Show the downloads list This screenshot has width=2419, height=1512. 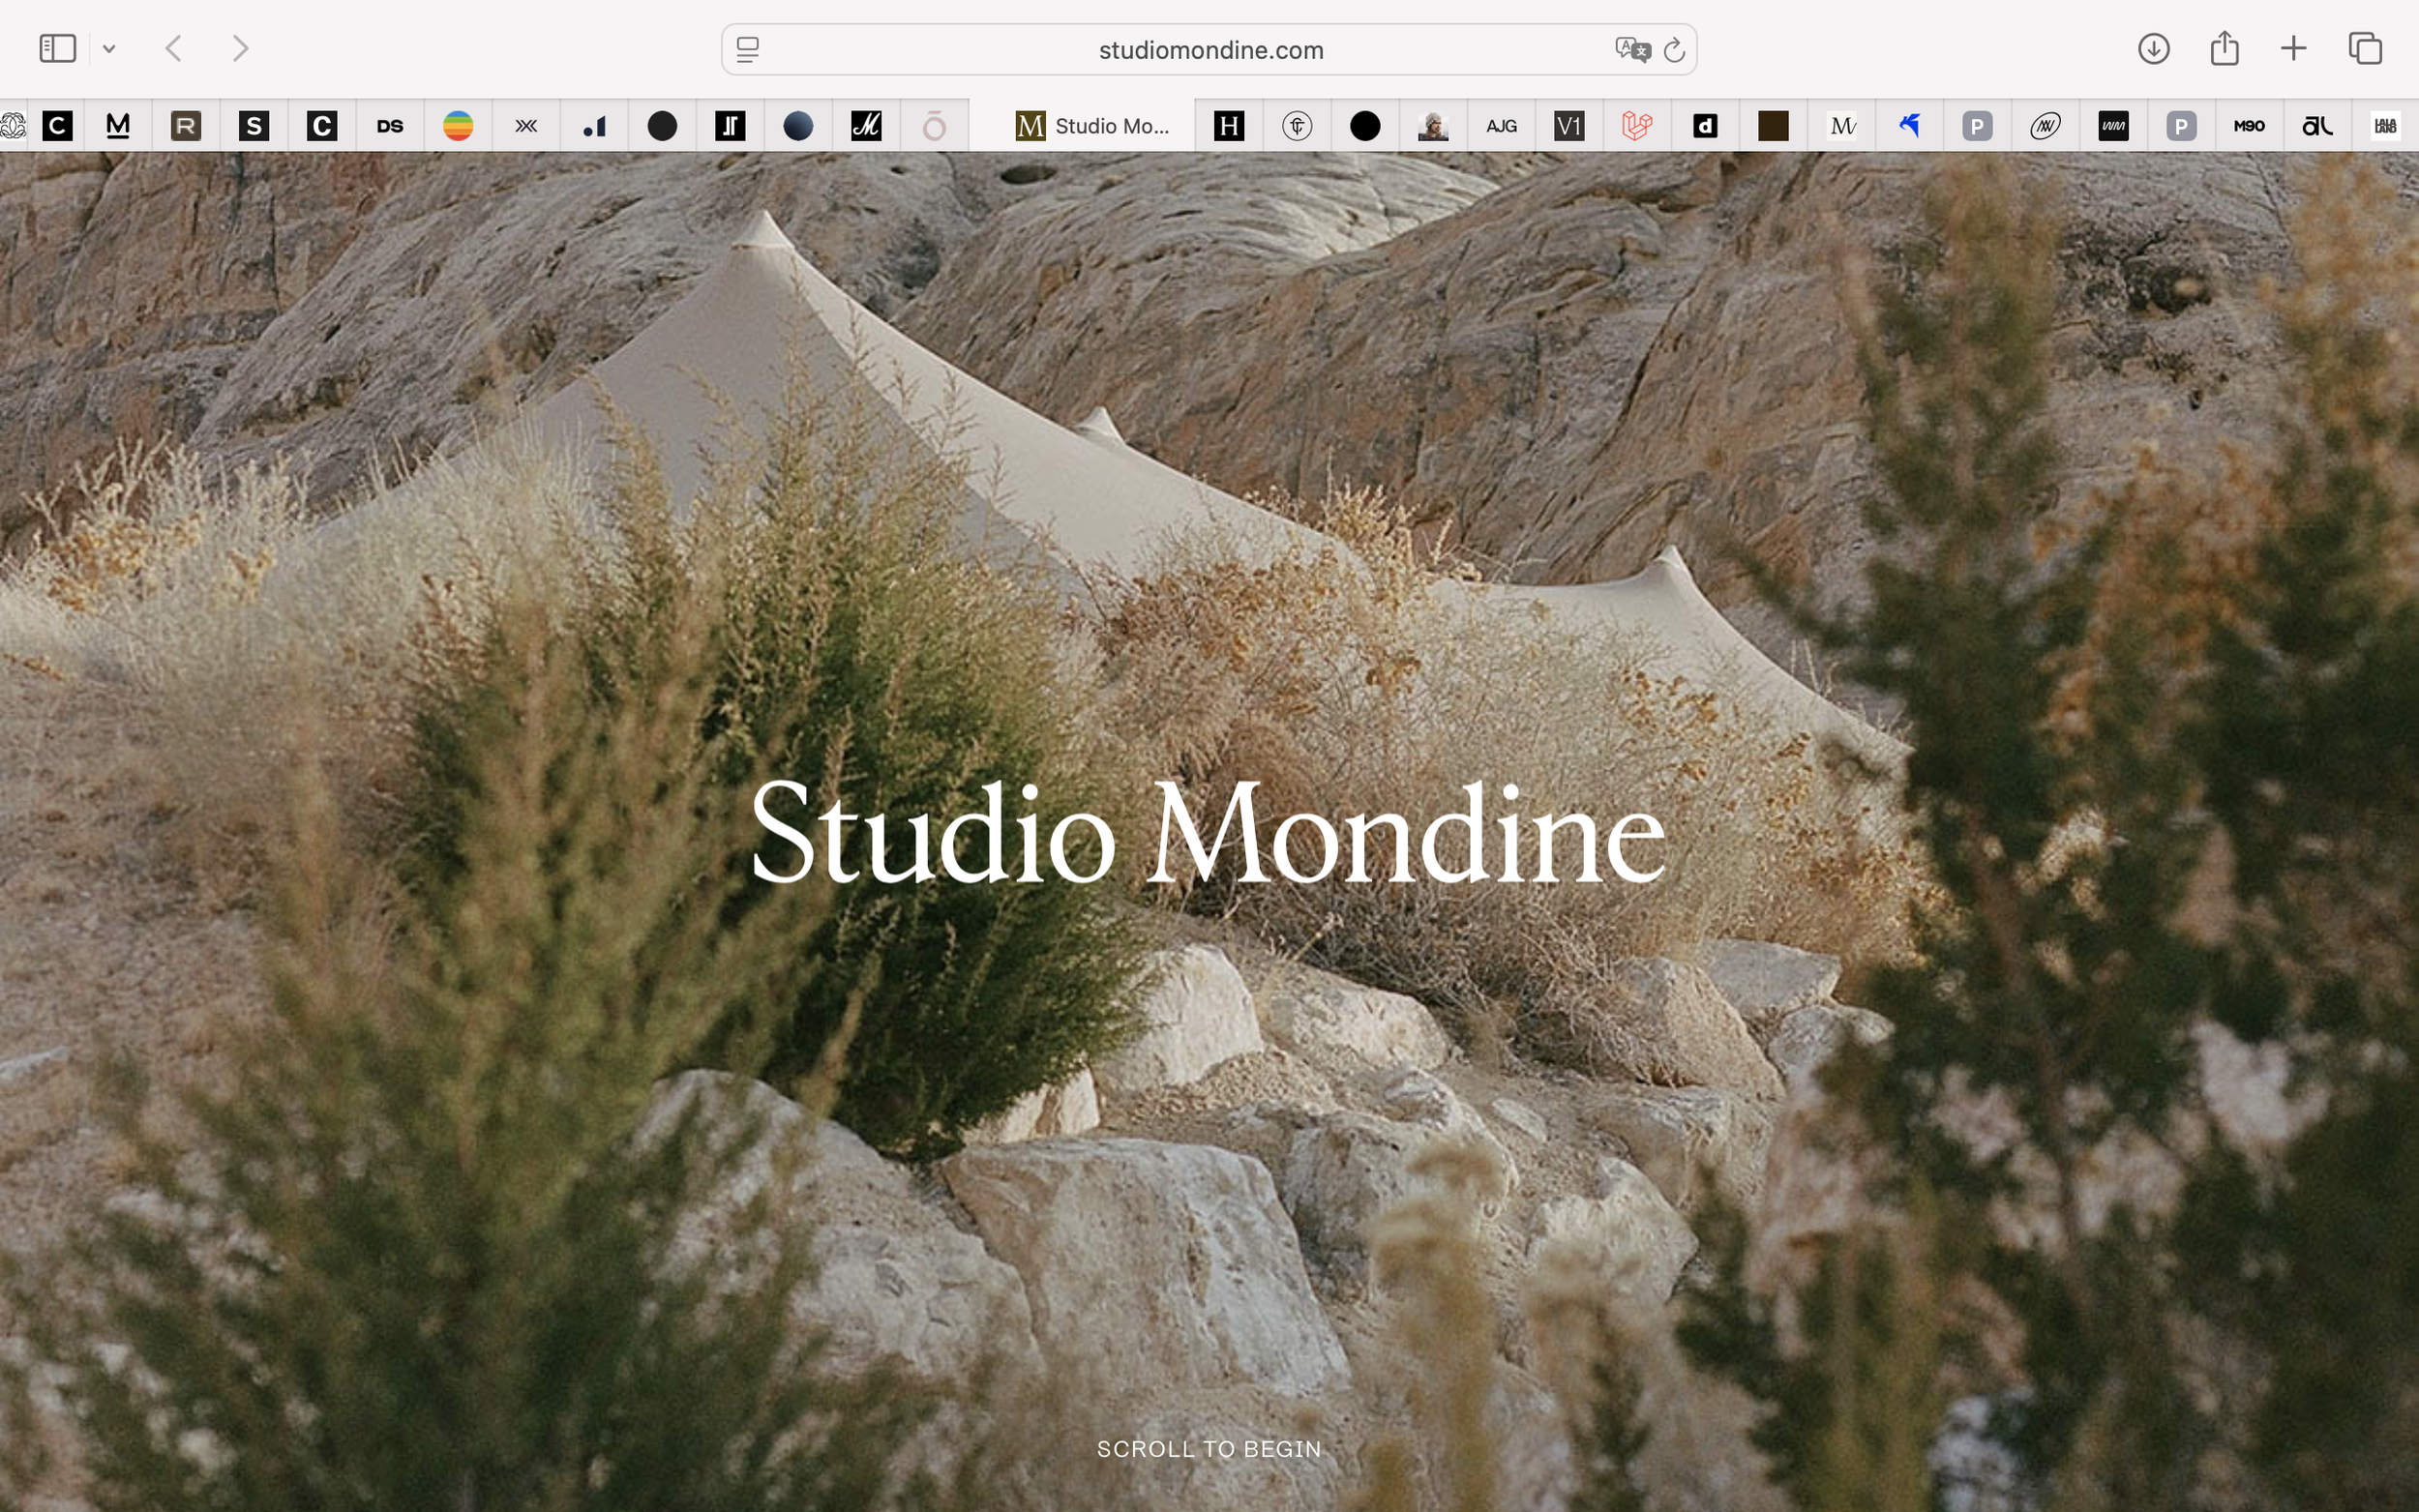pos(2153,48)
